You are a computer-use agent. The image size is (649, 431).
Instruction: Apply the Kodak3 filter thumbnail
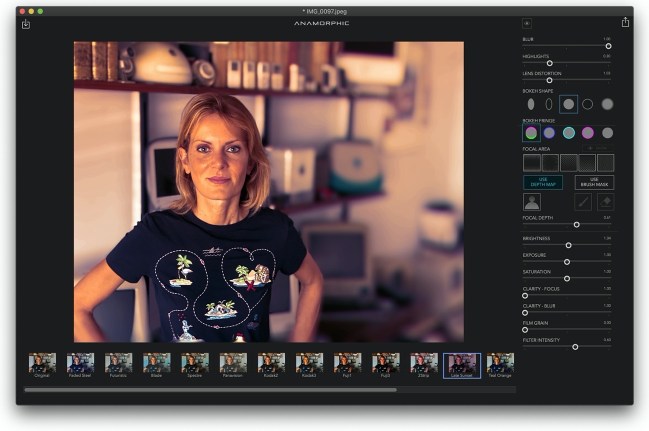tap(309, 365)
